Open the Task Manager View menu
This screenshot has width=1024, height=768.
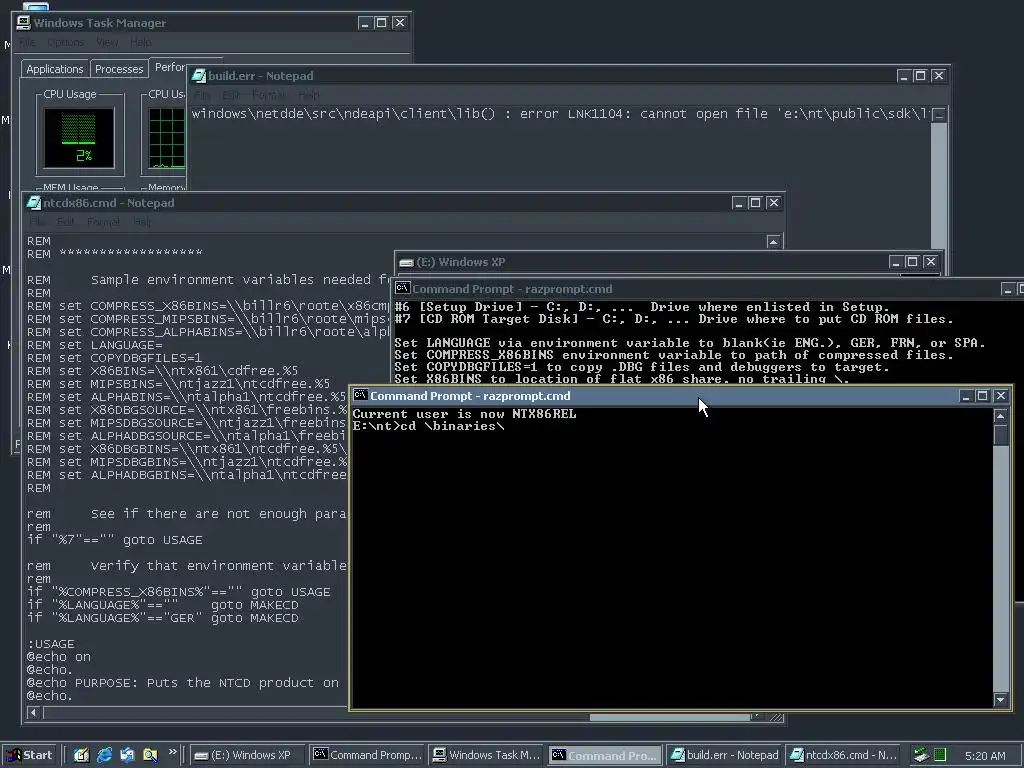(107, 42)
